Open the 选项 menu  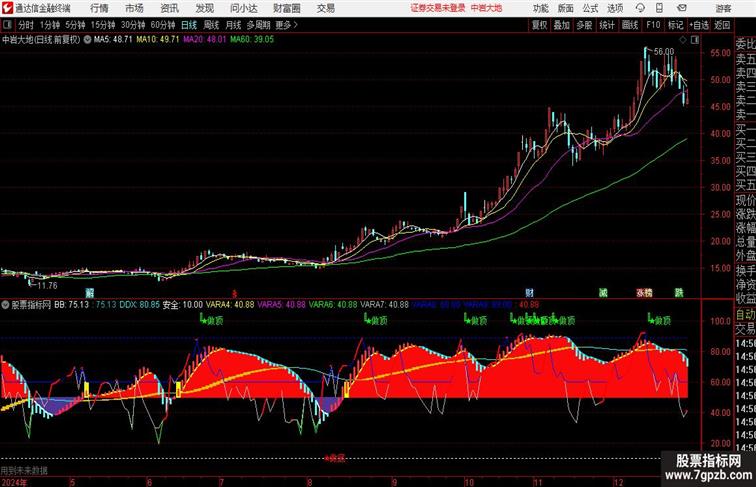point(615,8)
